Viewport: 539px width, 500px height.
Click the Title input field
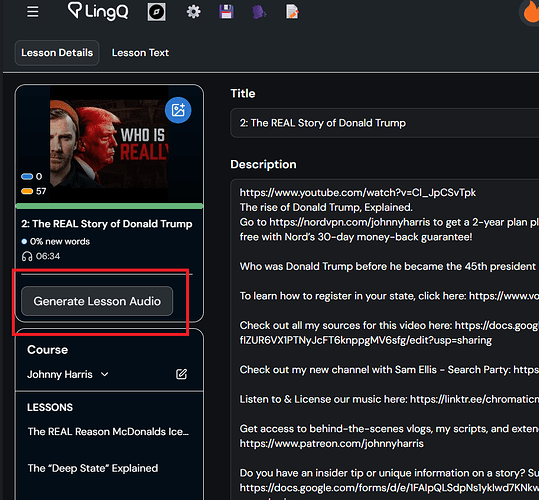pyautogui.click(x=384, y=123)
